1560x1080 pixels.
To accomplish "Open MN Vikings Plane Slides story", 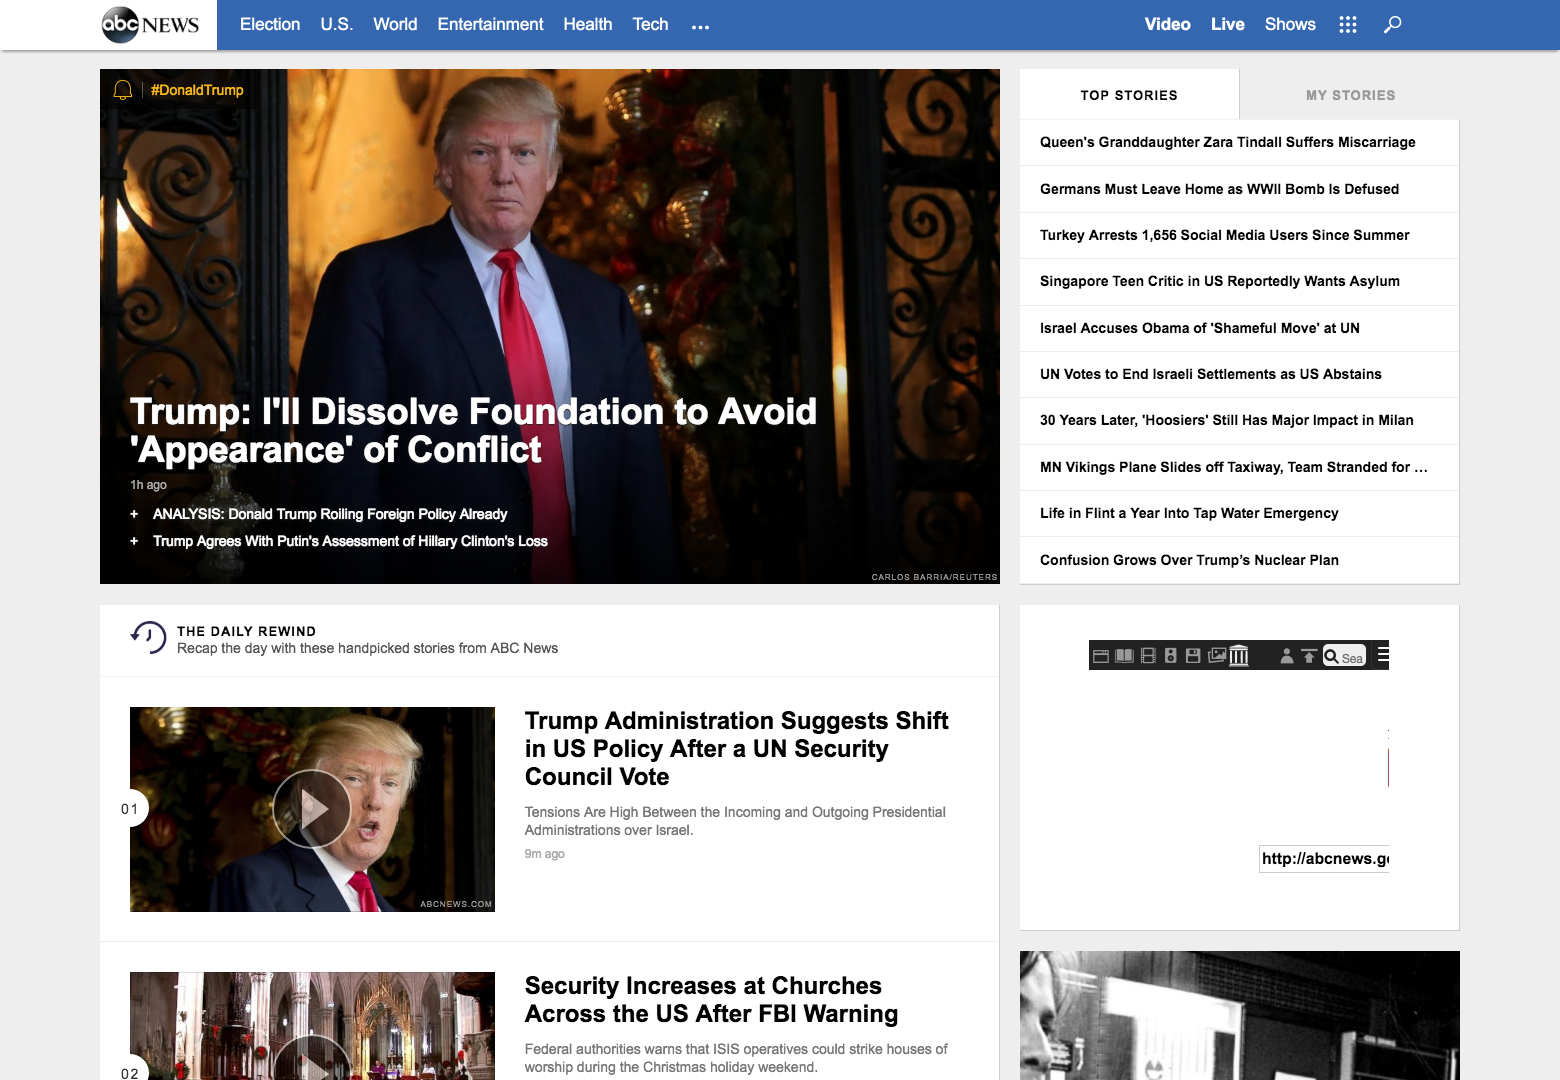I will click(1234, 467).
